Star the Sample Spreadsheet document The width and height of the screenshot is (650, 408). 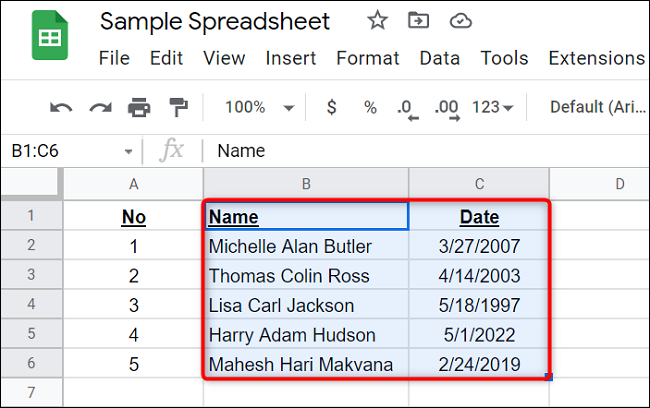pos(378,21)
